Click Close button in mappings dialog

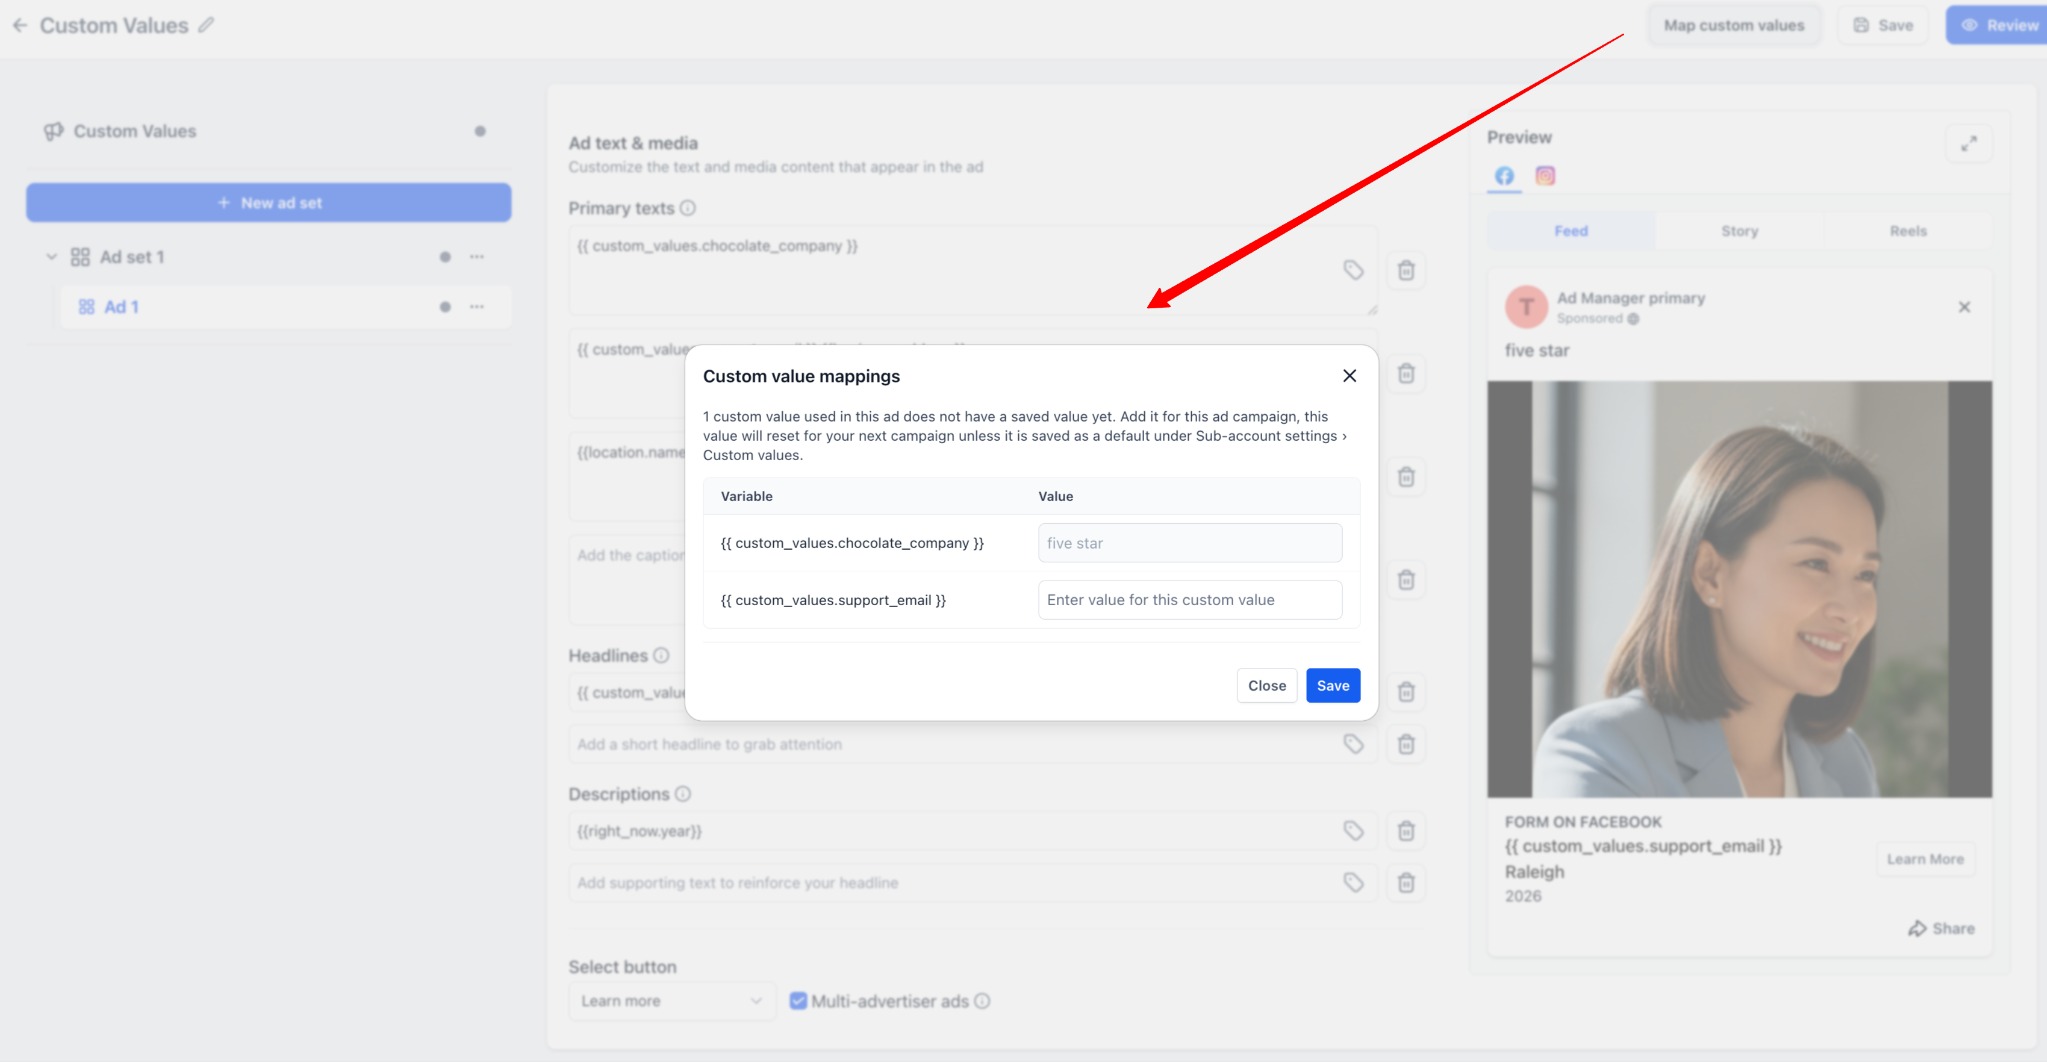[1267, 686]
